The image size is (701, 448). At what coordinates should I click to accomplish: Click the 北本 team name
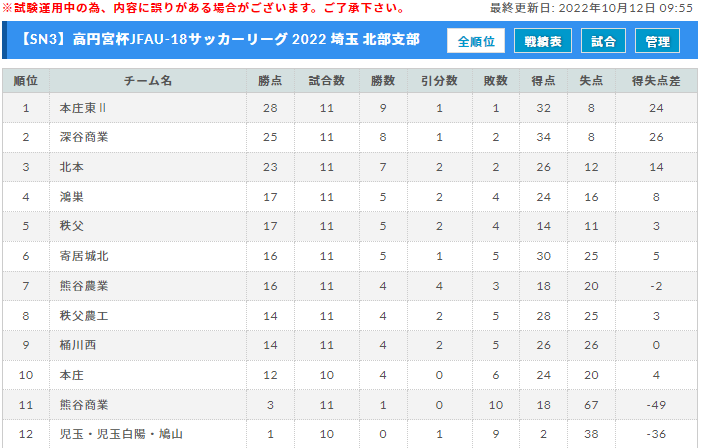pos(72,167)
